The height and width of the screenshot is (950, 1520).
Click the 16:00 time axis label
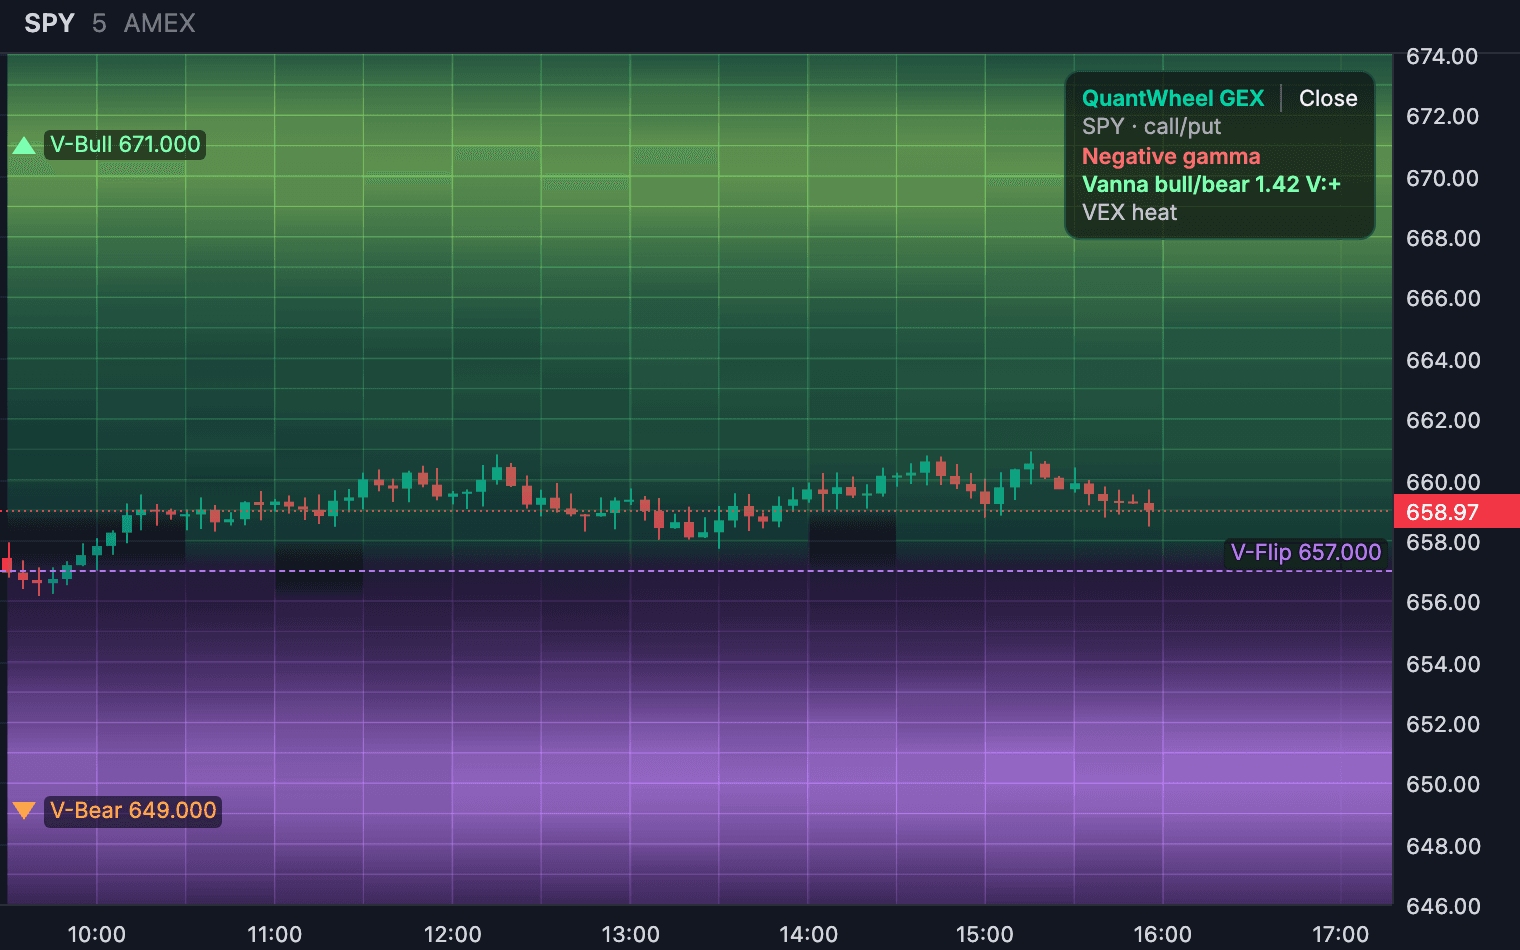[1162, 934]
